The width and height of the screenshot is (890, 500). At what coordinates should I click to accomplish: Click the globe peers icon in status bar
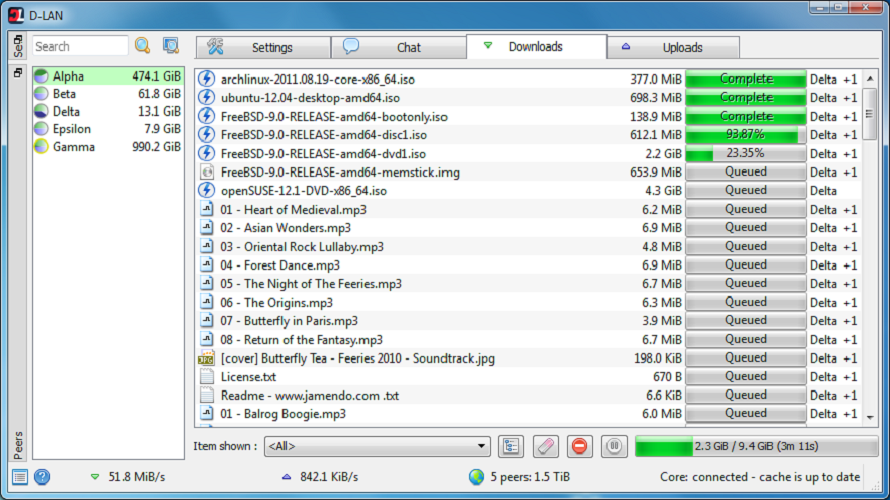point(476,477)
